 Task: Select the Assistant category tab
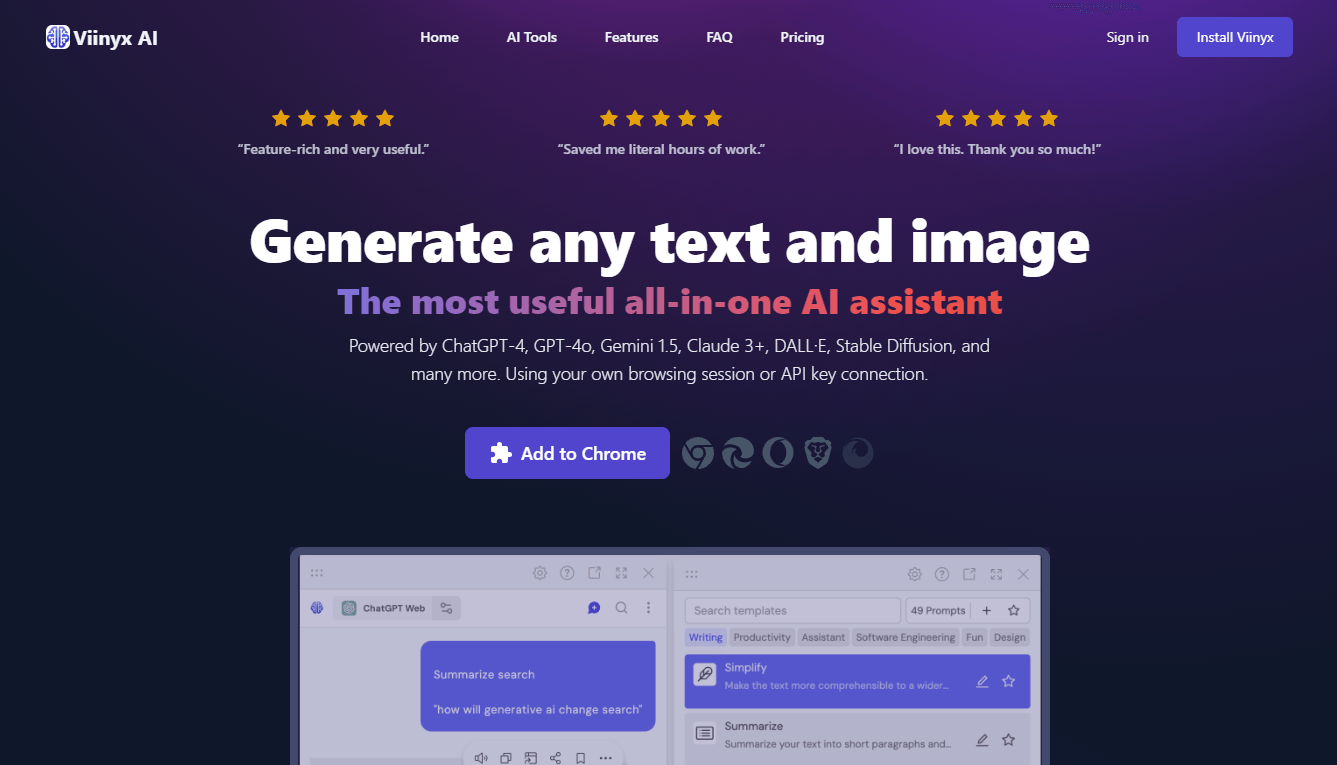click(x=824, y=637)
